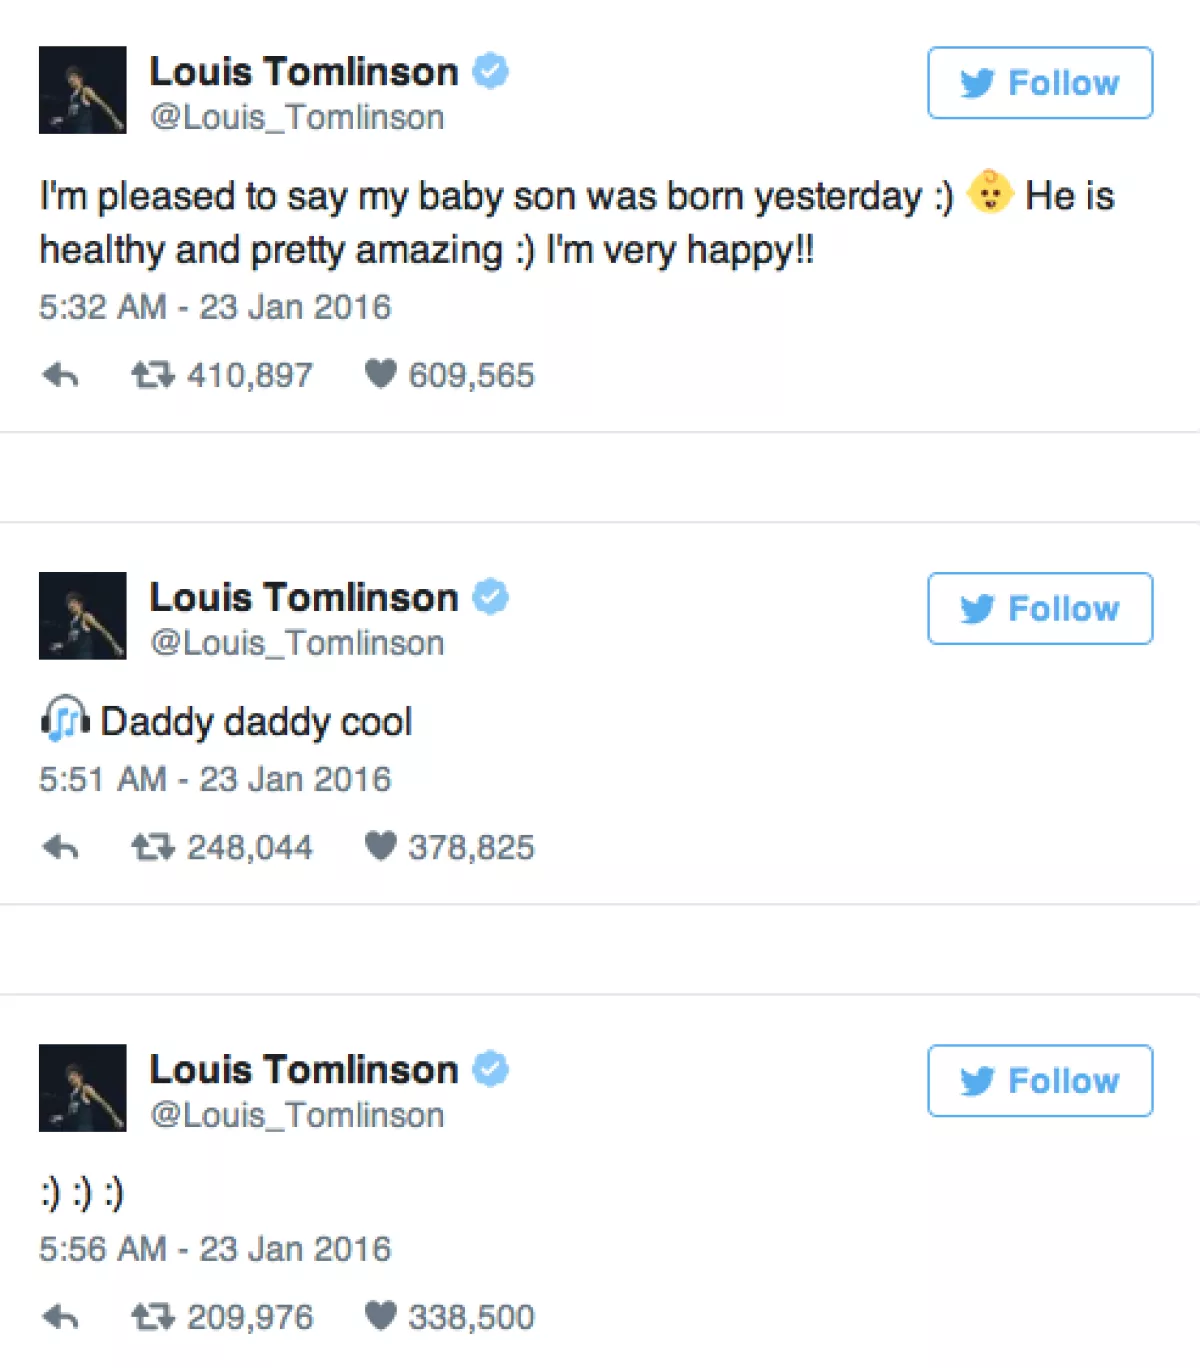Click Follow button on Daddy cool tweet
Screen dimensions: 1200x1368
click(x=1040, y=609)
